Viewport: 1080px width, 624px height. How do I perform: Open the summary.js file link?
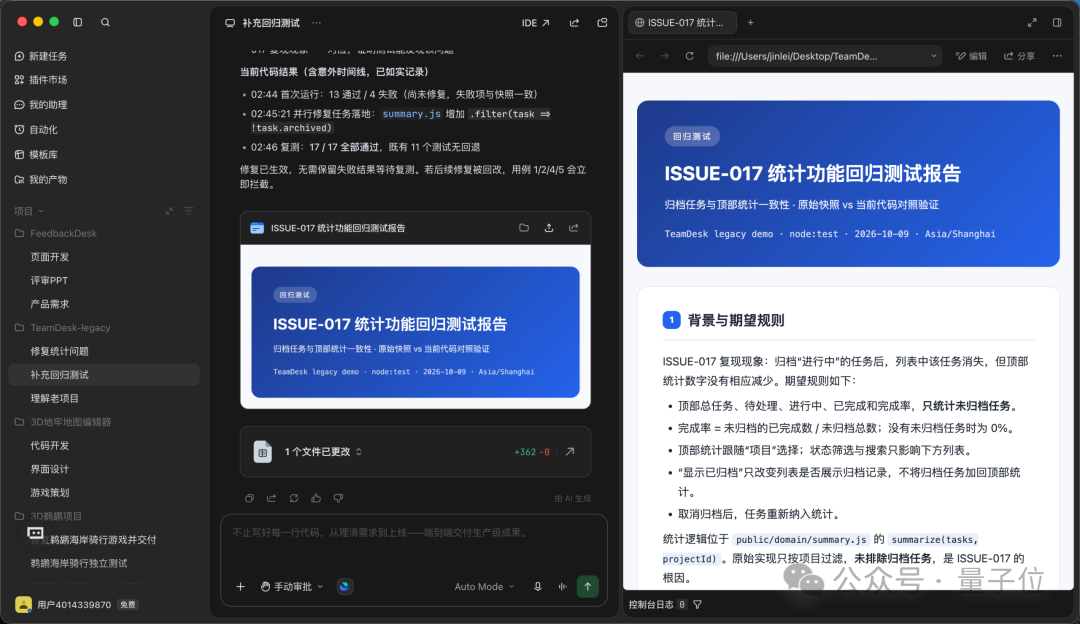411,114
